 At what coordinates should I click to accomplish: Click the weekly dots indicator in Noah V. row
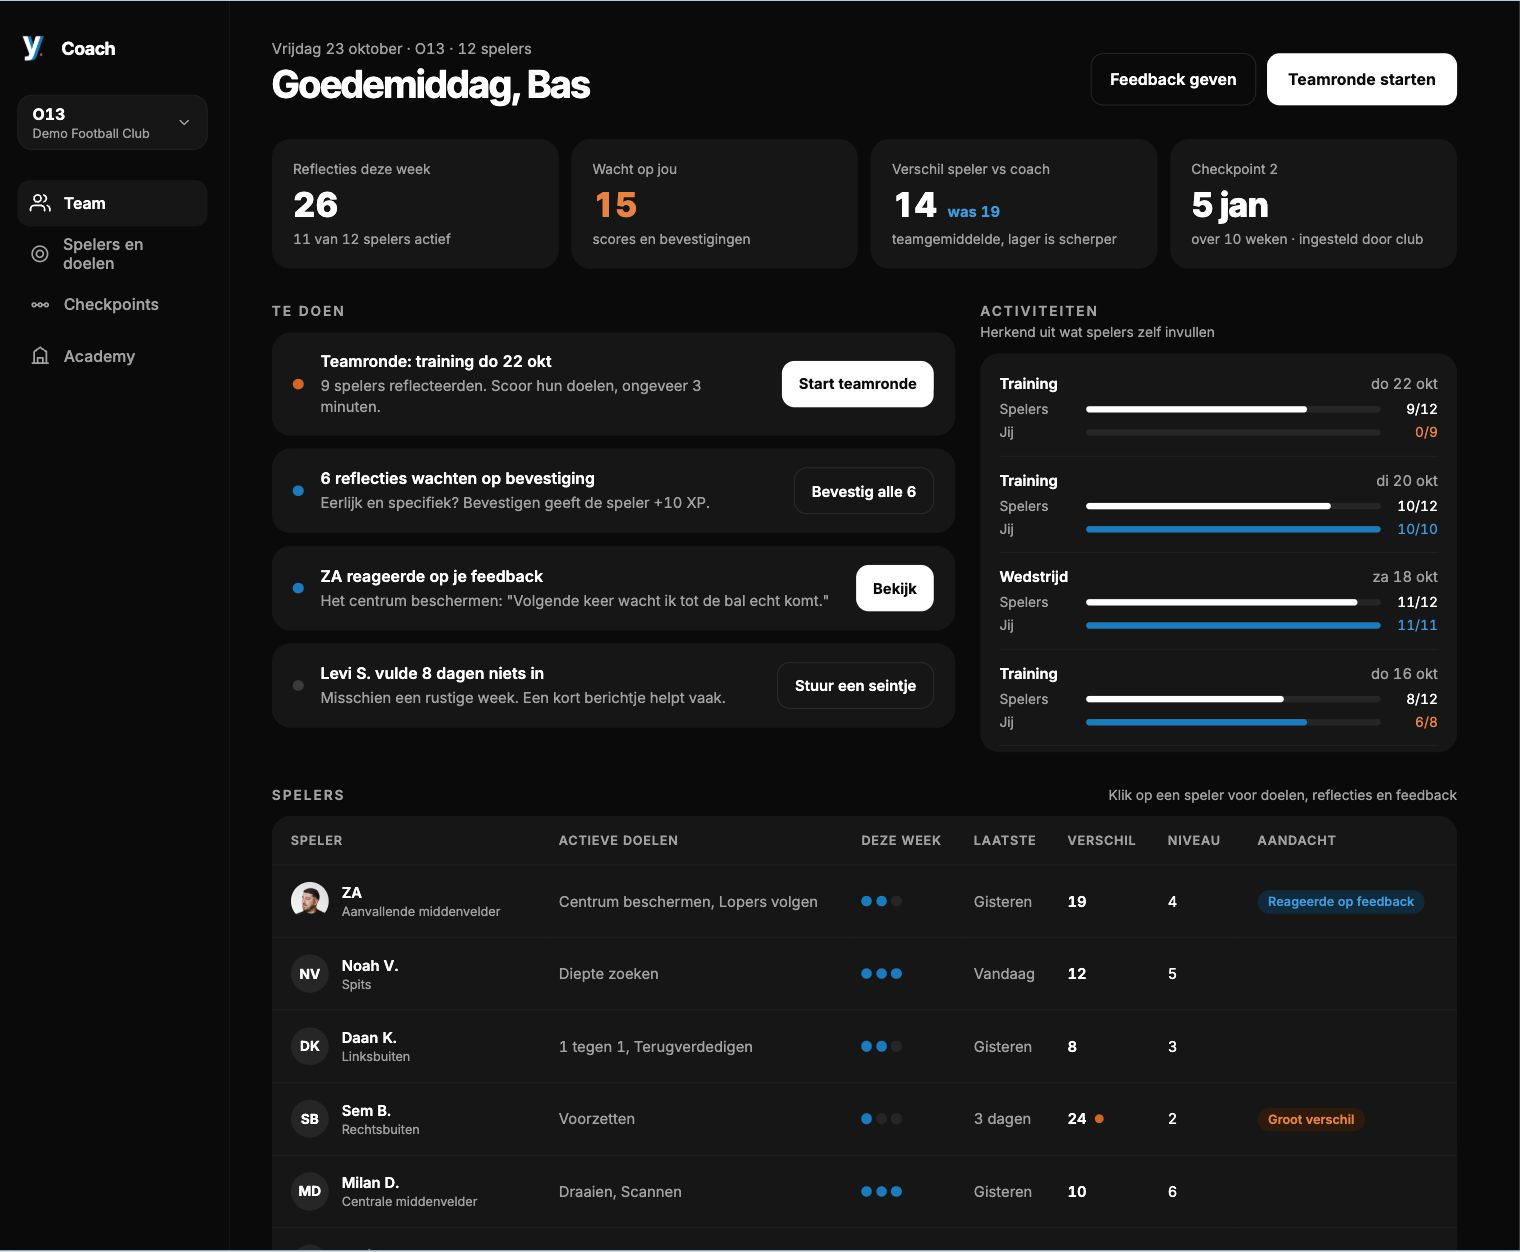click(882, 974)
